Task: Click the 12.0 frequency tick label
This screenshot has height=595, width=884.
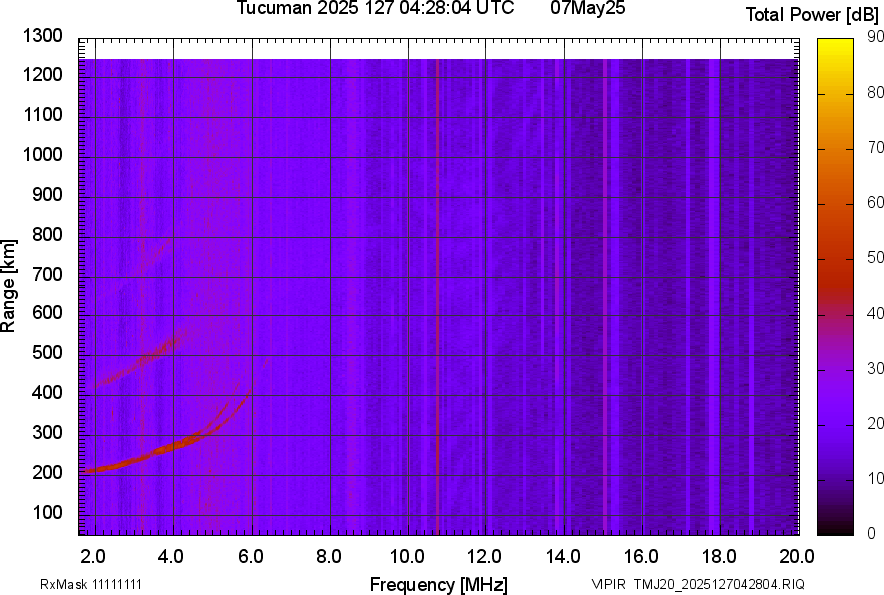Action: (x=484, y=557)
